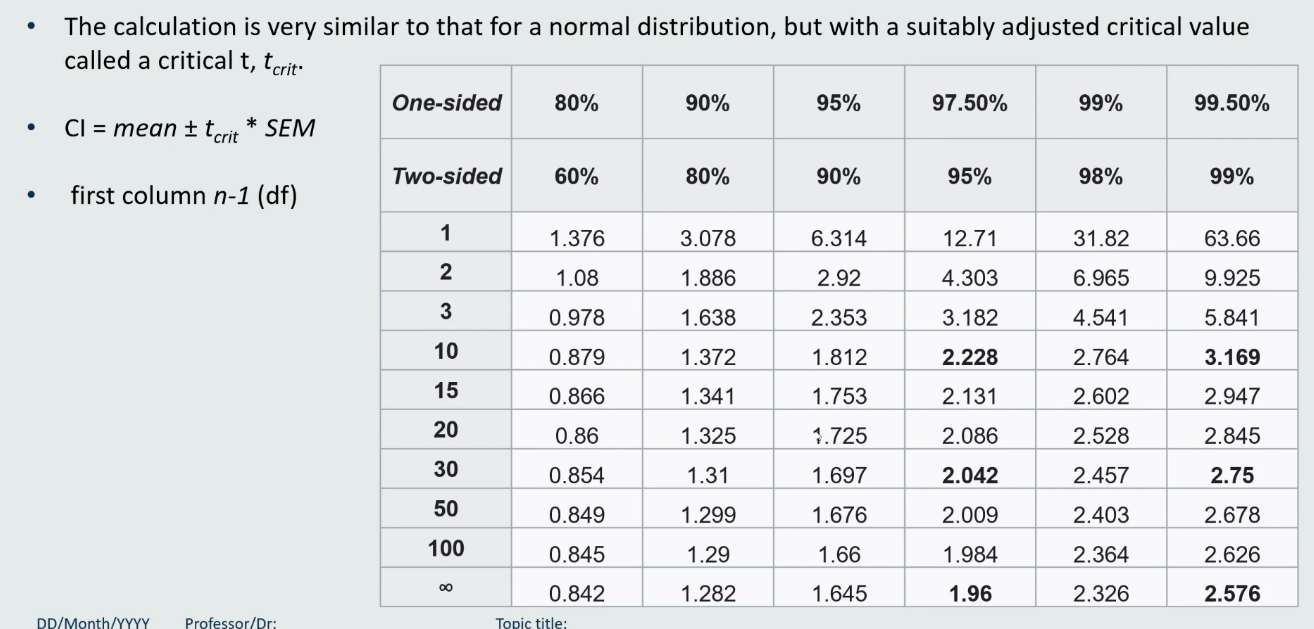1314x629 pixels.
Task: Click the One-sided row header cell
Action: tap(446, 103)
